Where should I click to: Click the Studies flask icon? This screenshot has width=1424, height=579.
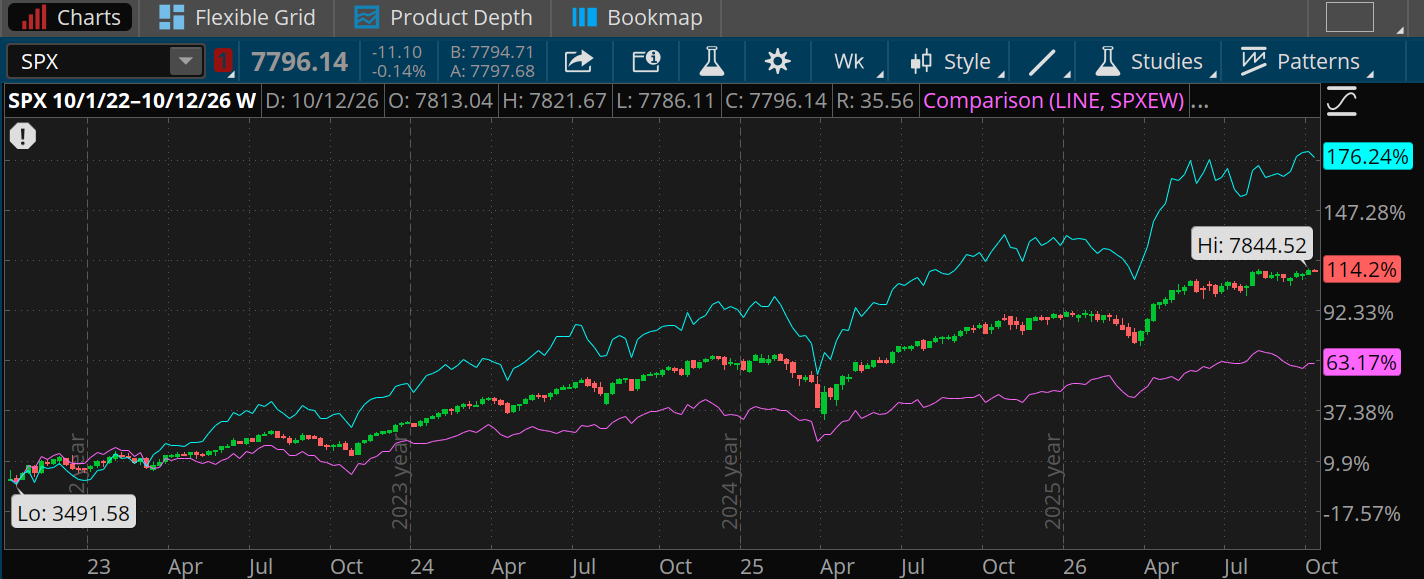(x=1106, y=62)
